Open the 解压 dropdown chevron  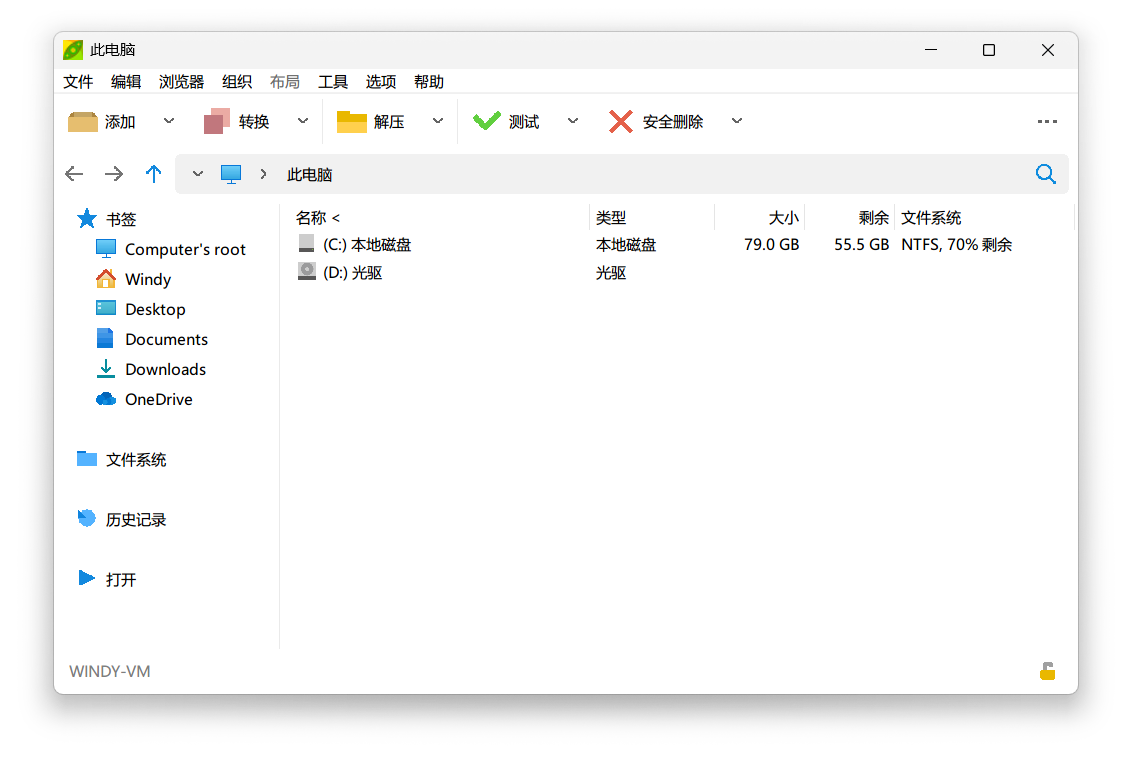(437, 121)
